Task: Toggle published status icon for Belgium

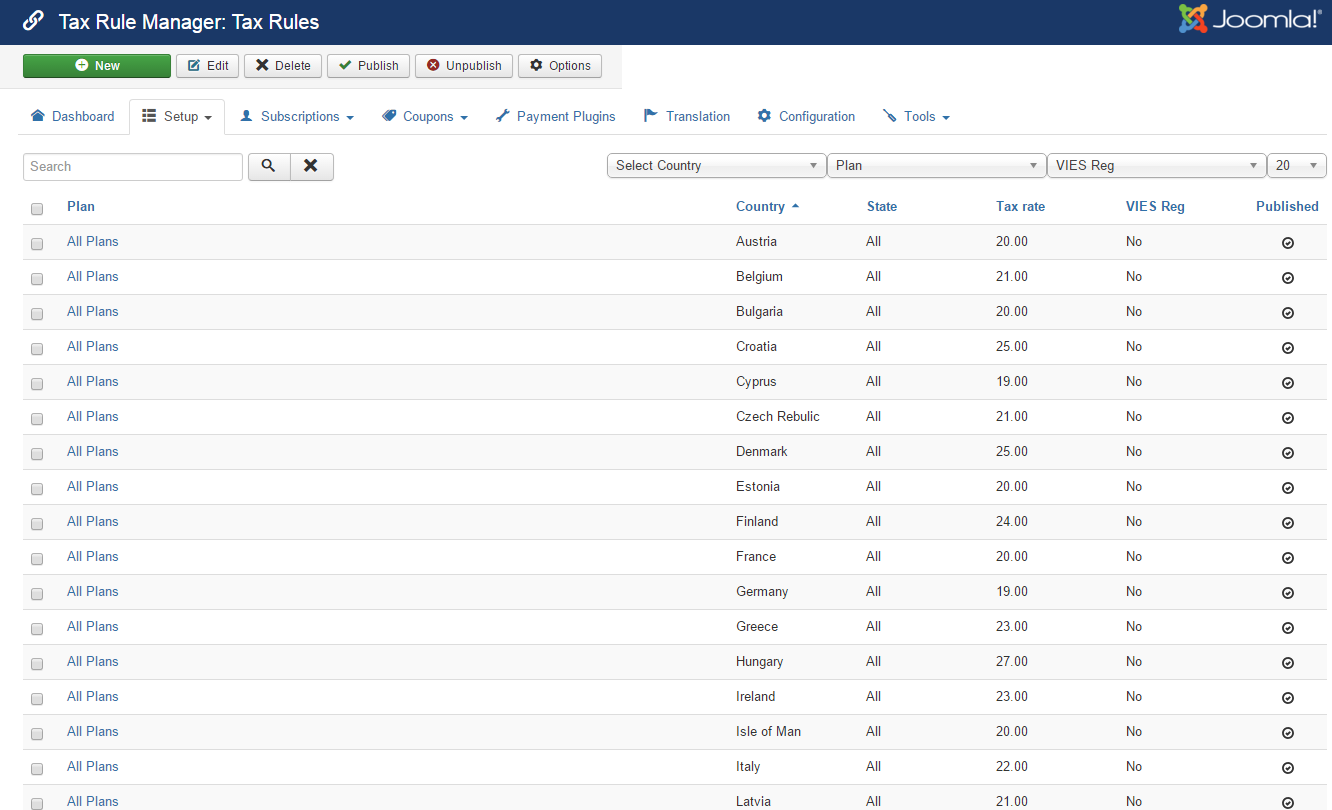Action: 1288,278
